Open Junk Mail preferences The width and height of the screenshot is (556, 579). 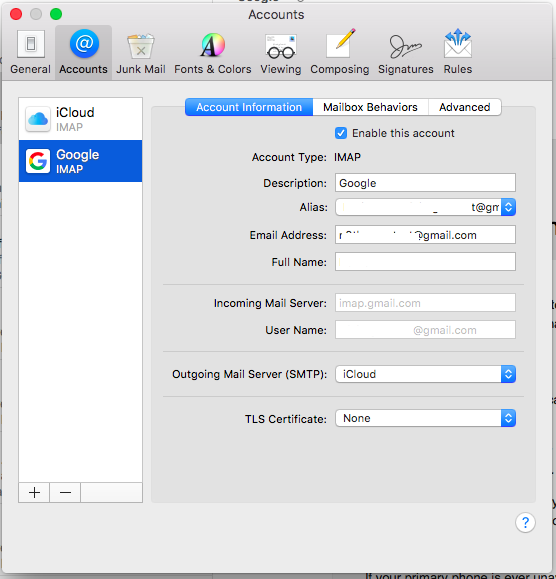(x=141, y=53)
